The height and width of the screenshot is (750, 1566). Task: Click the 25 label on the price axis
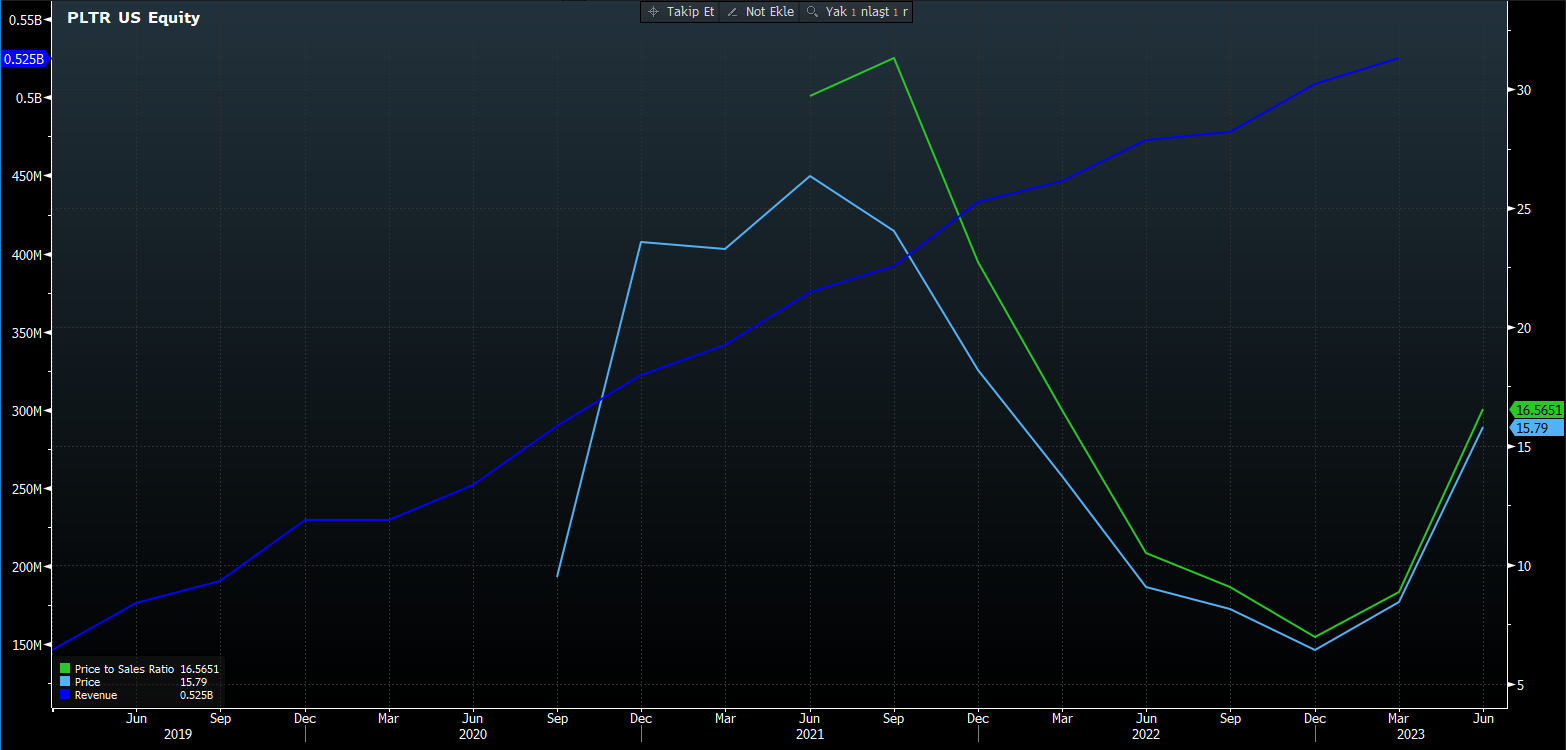(x=1523, y=209)
